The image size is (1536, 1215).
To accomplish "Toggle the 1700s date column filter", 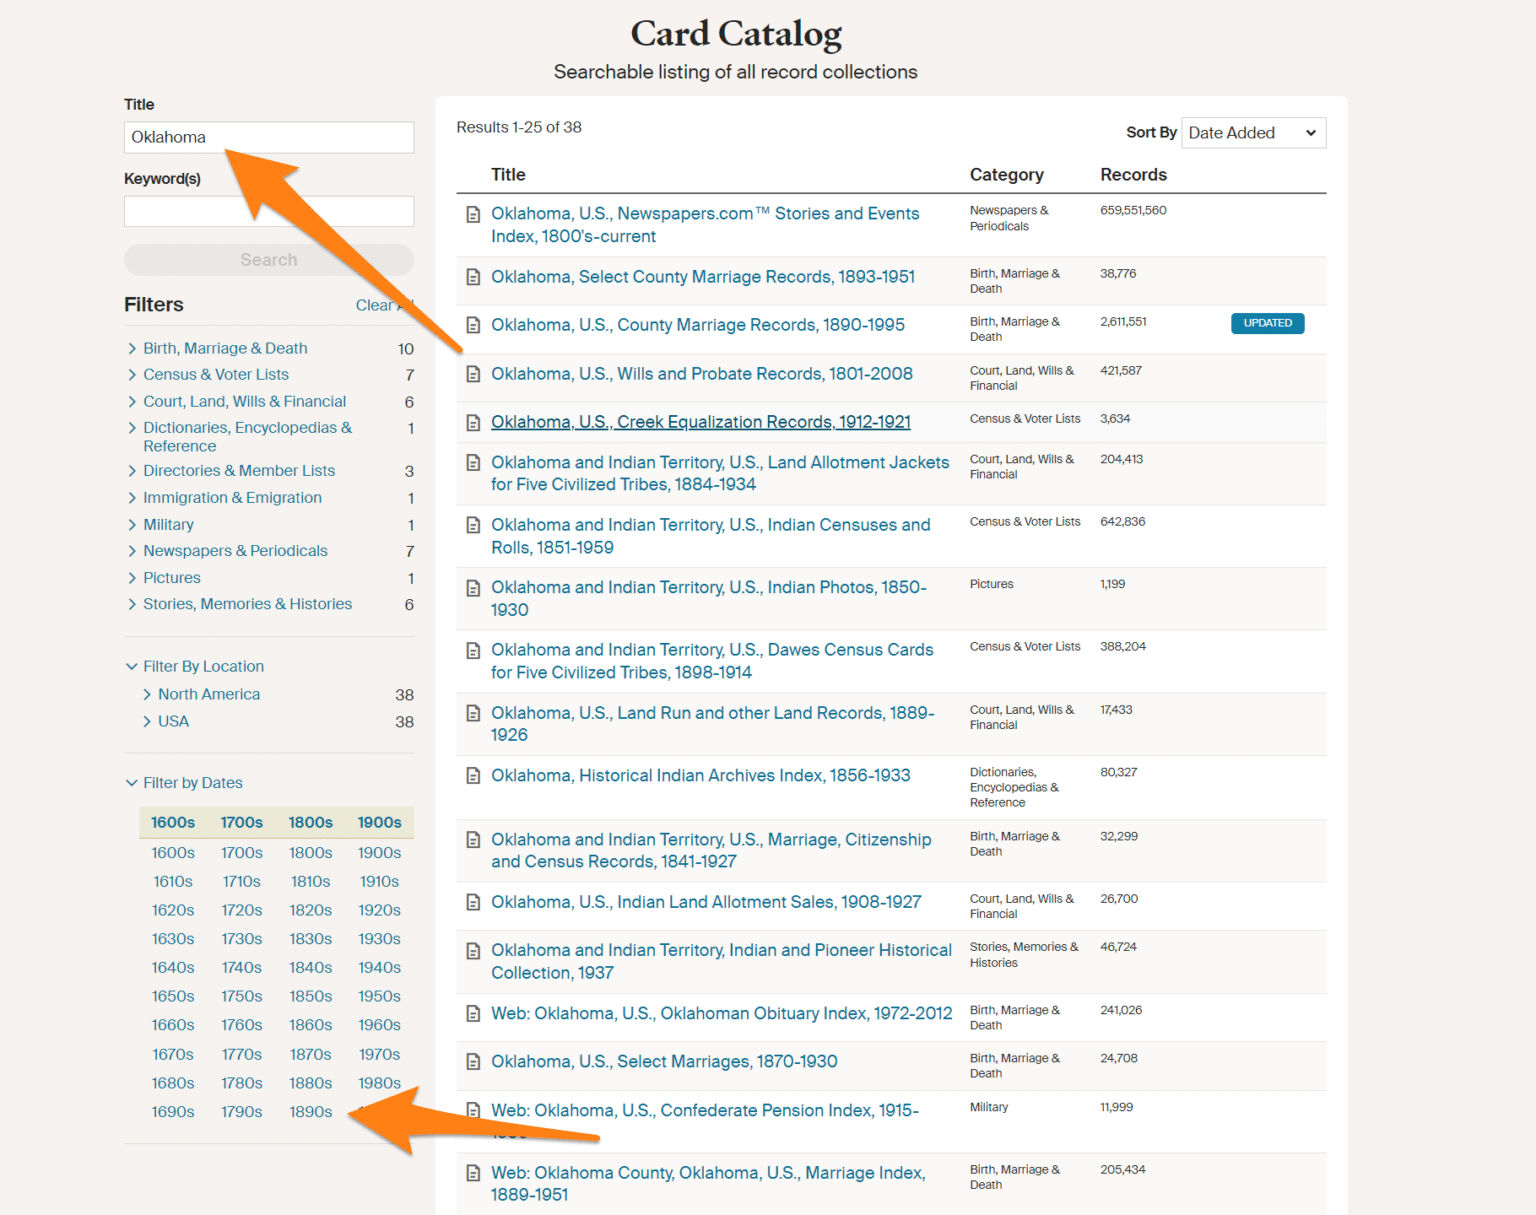I will coord(241,821).
